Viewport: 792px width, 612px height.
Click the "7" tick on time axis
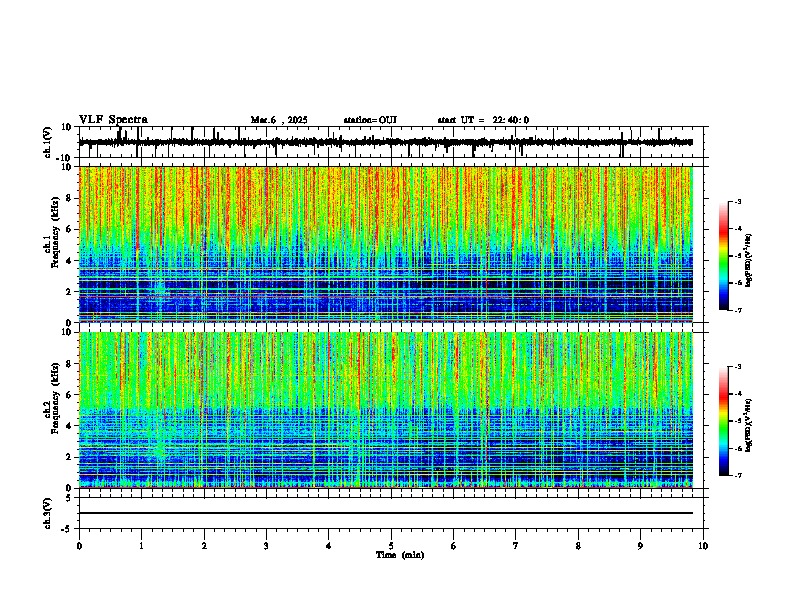[516, 546]
